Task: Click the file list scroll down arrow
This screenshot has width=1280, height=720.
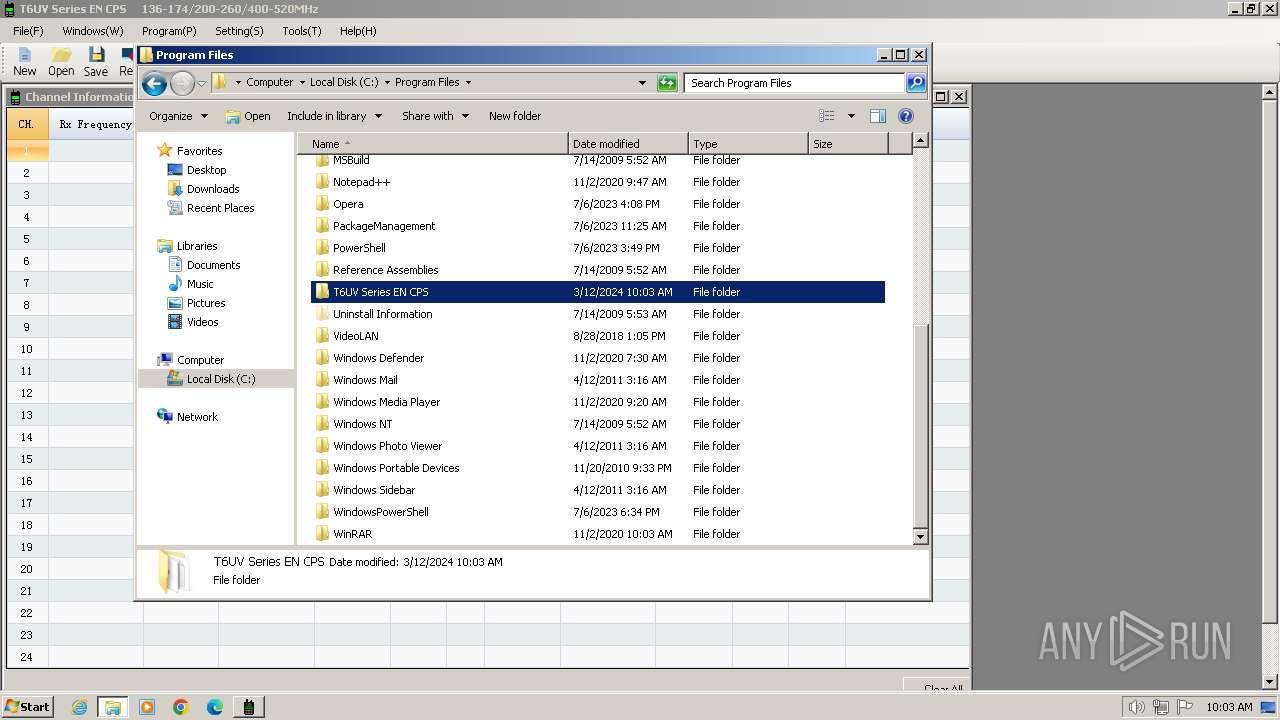Action: (921, 537)
